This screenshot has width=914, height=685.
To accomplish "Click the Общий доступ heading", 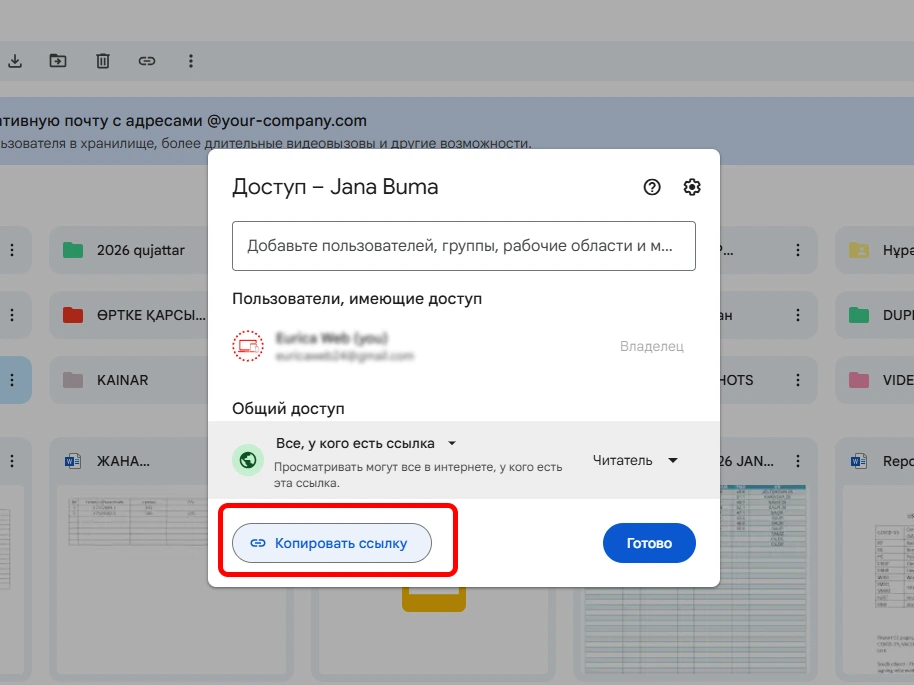I will (x=288, y=409).
